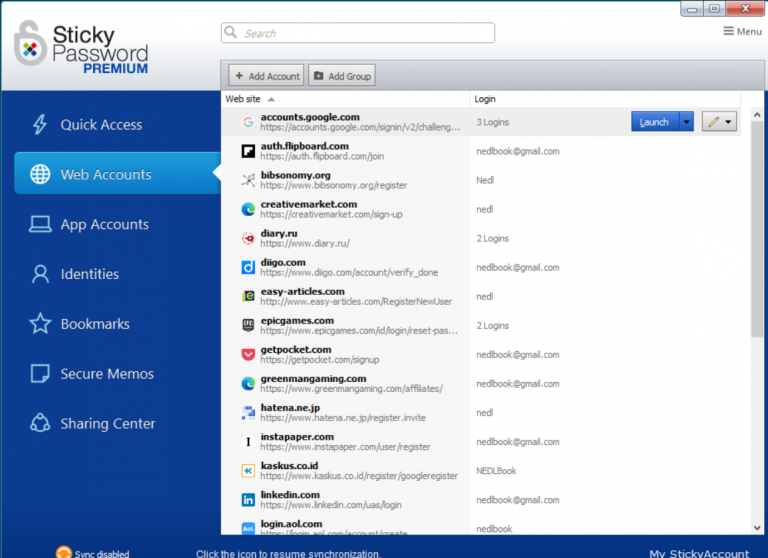Click the https://www.linkedin.com/uas/login URL
Viewport: 768px width, 558px height.
coord(331,505)
